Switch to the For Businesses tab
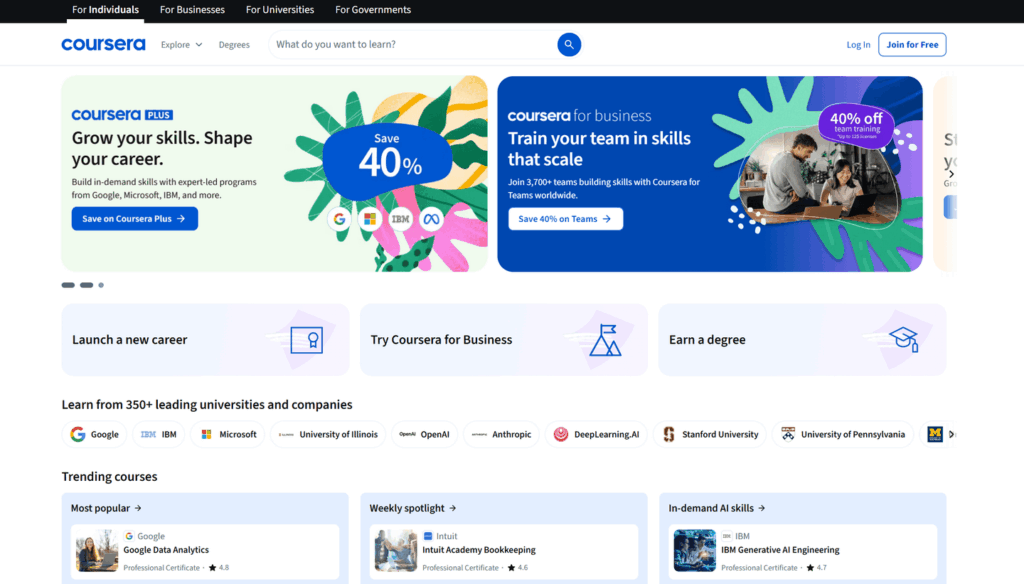The image size is (1024, 584). click(192, 10)
